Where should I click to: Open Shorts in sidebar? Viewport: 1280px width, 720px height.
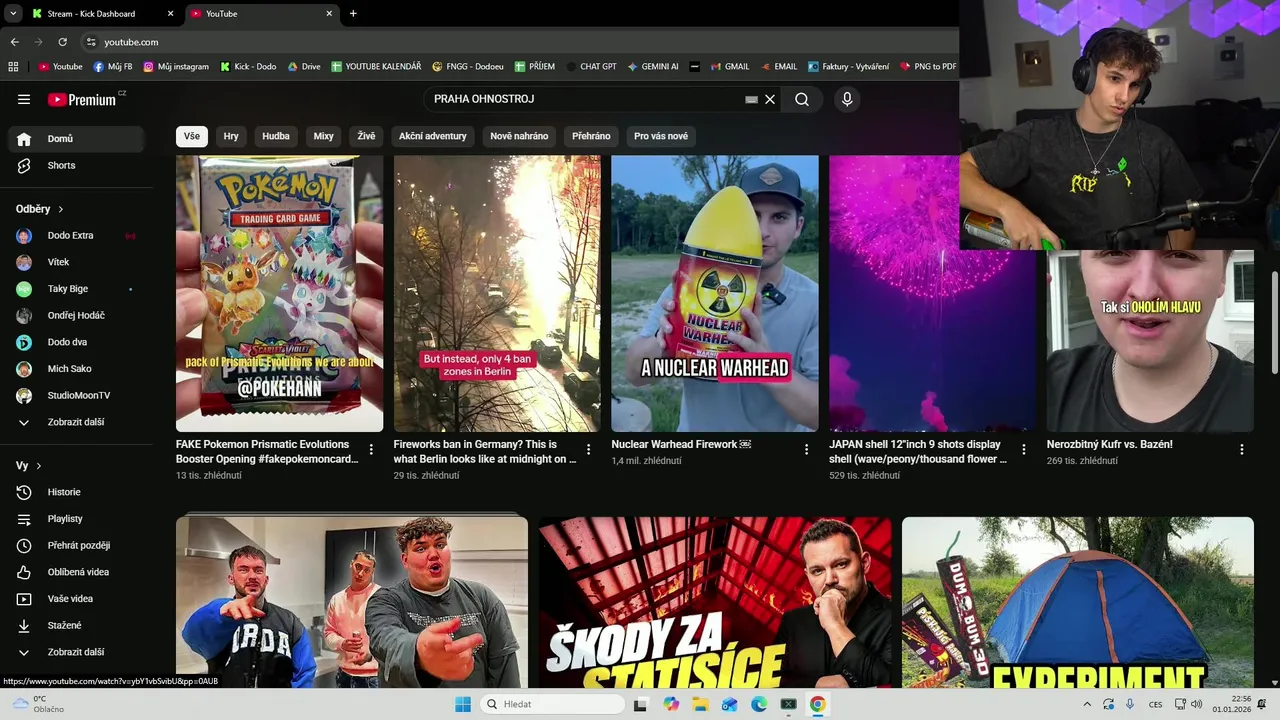[x=76, y=165]
